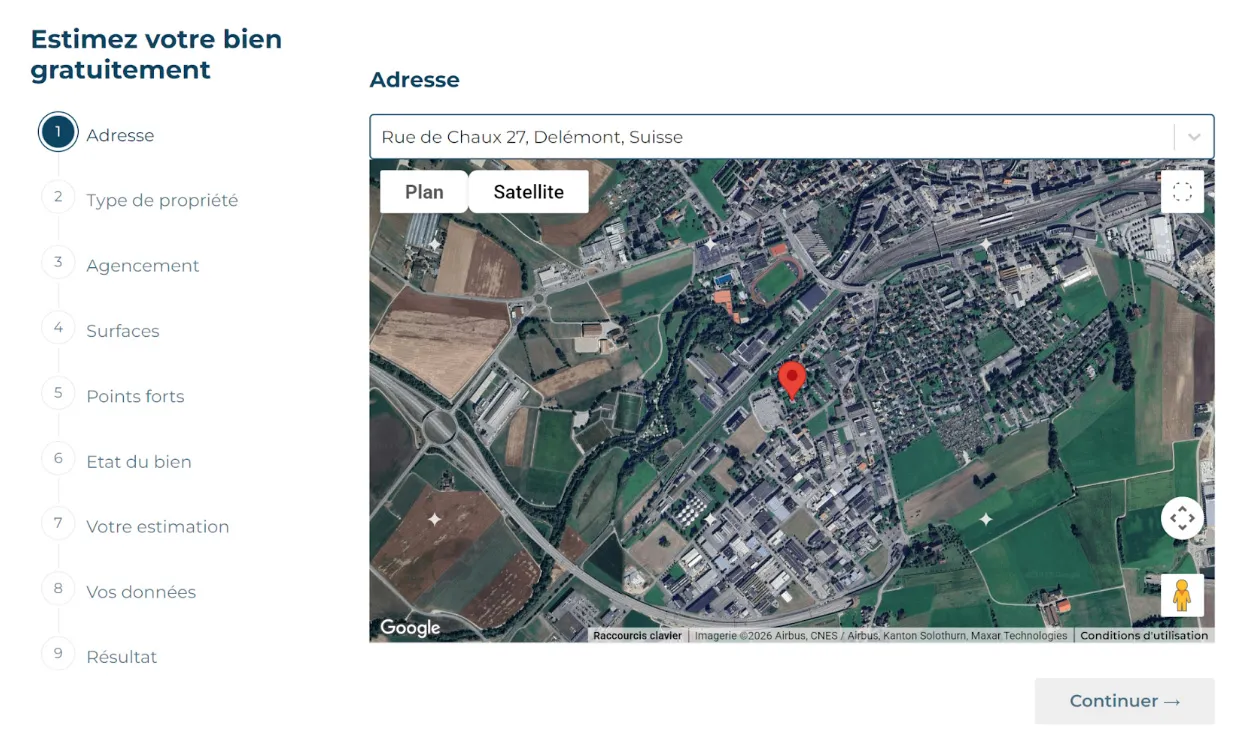Open the Surfaces step
The image size is (1250, 750).
point(57,327)
